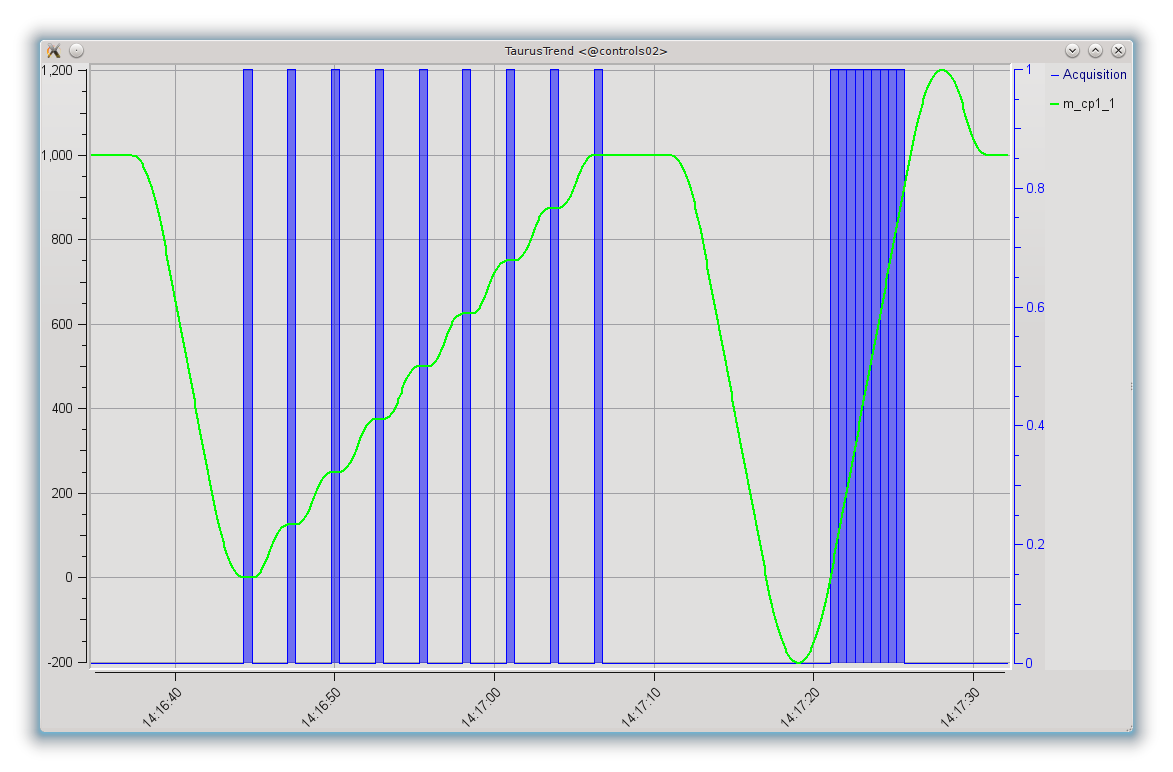Click the 0.2 label on right axis
This screenshot has width=1173, height=772.
tap(1030, 545)
